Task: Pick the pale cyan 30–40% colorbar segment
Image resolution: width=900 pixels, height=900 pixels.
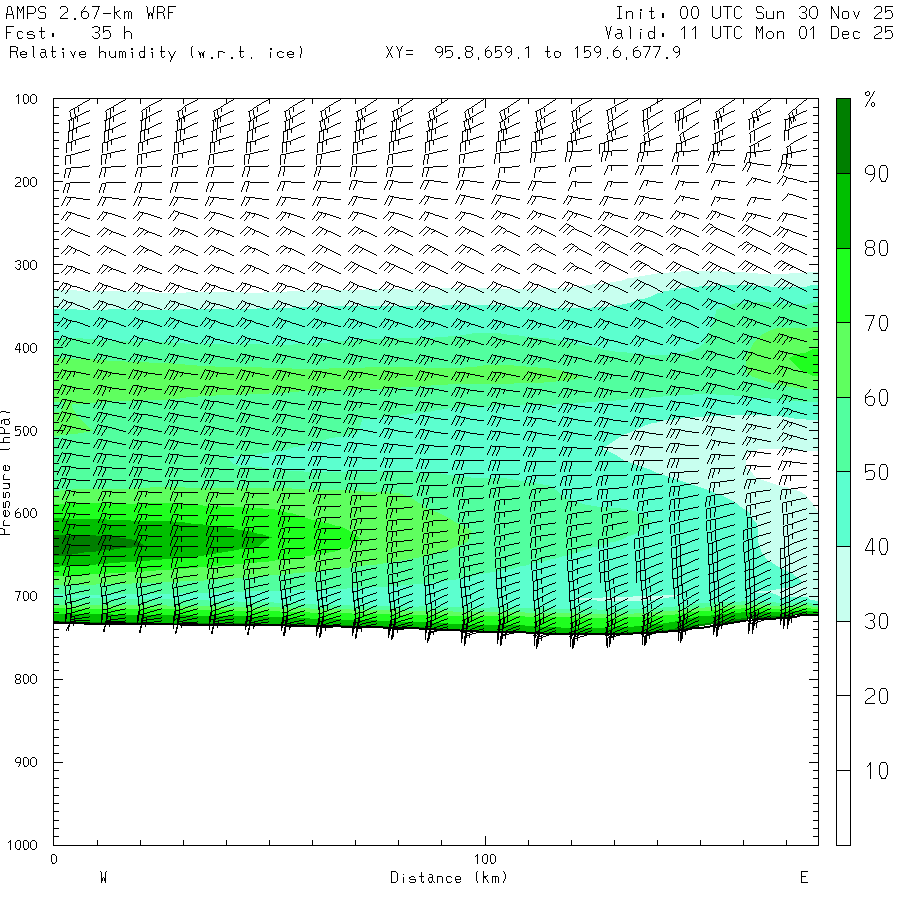Action: point(843,584)
